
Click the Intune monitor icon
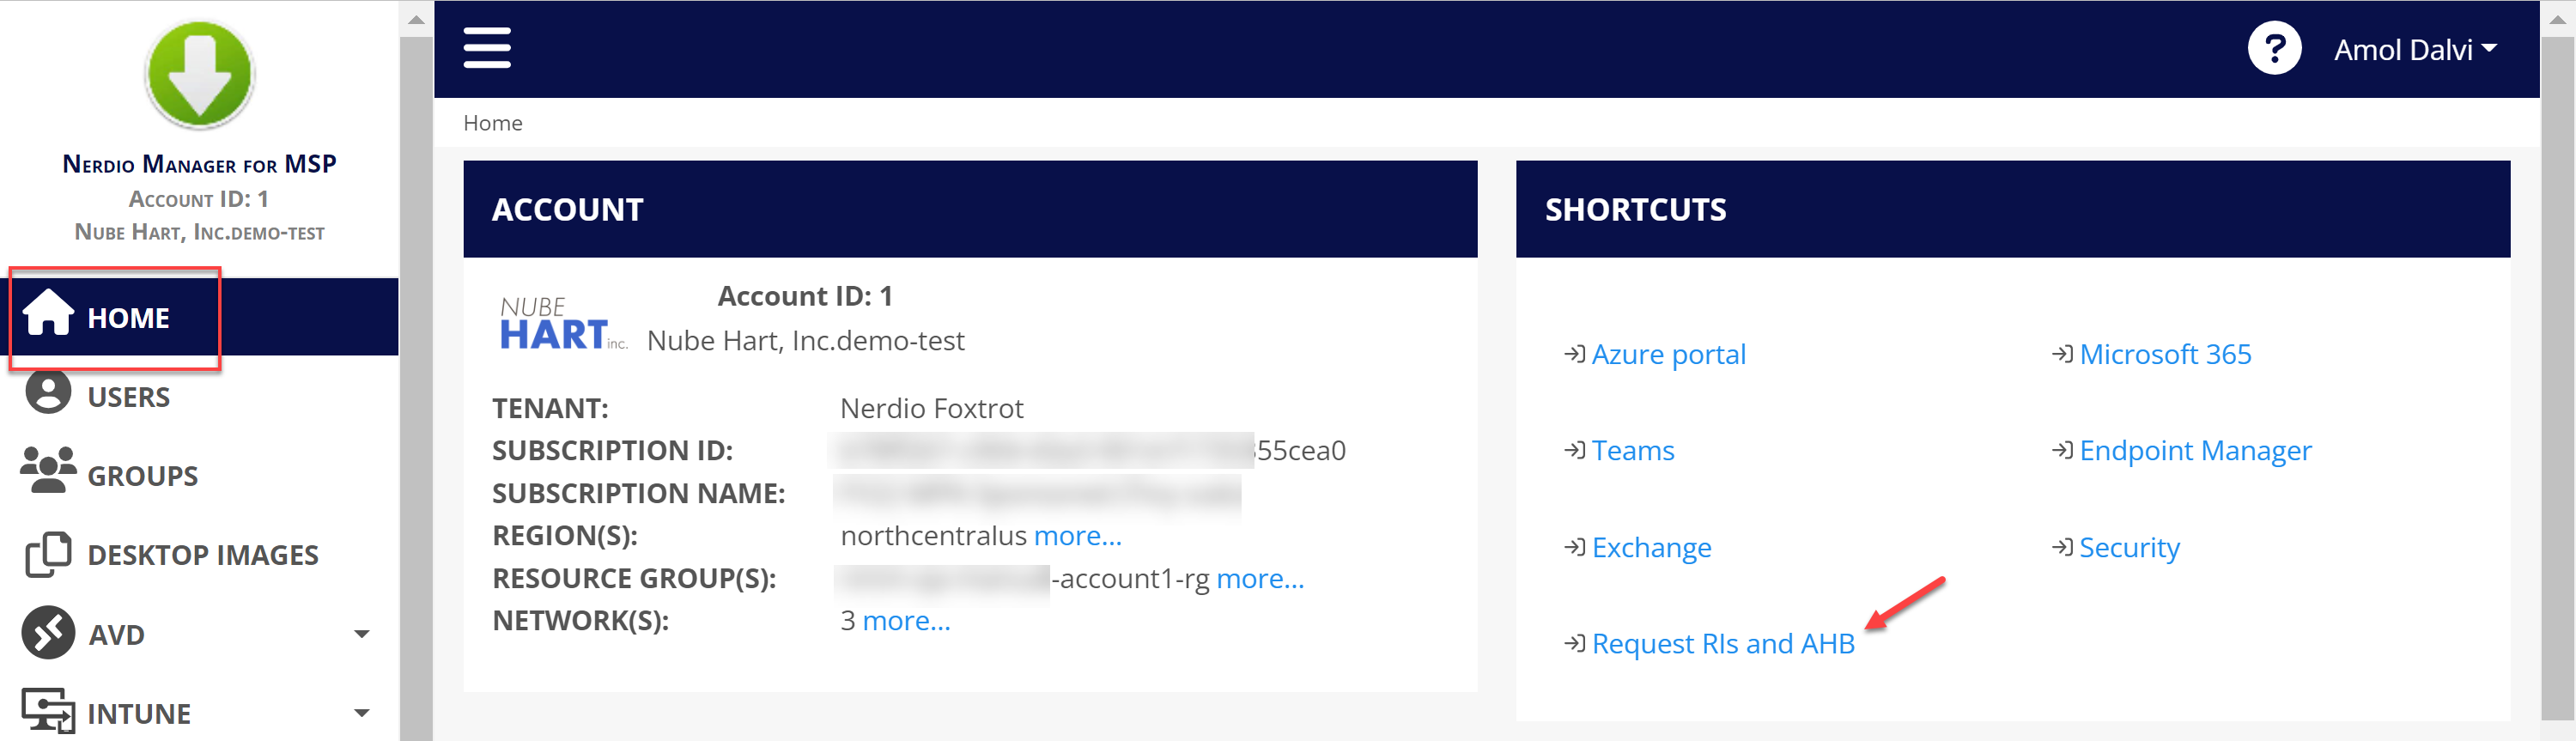point(48,711)
